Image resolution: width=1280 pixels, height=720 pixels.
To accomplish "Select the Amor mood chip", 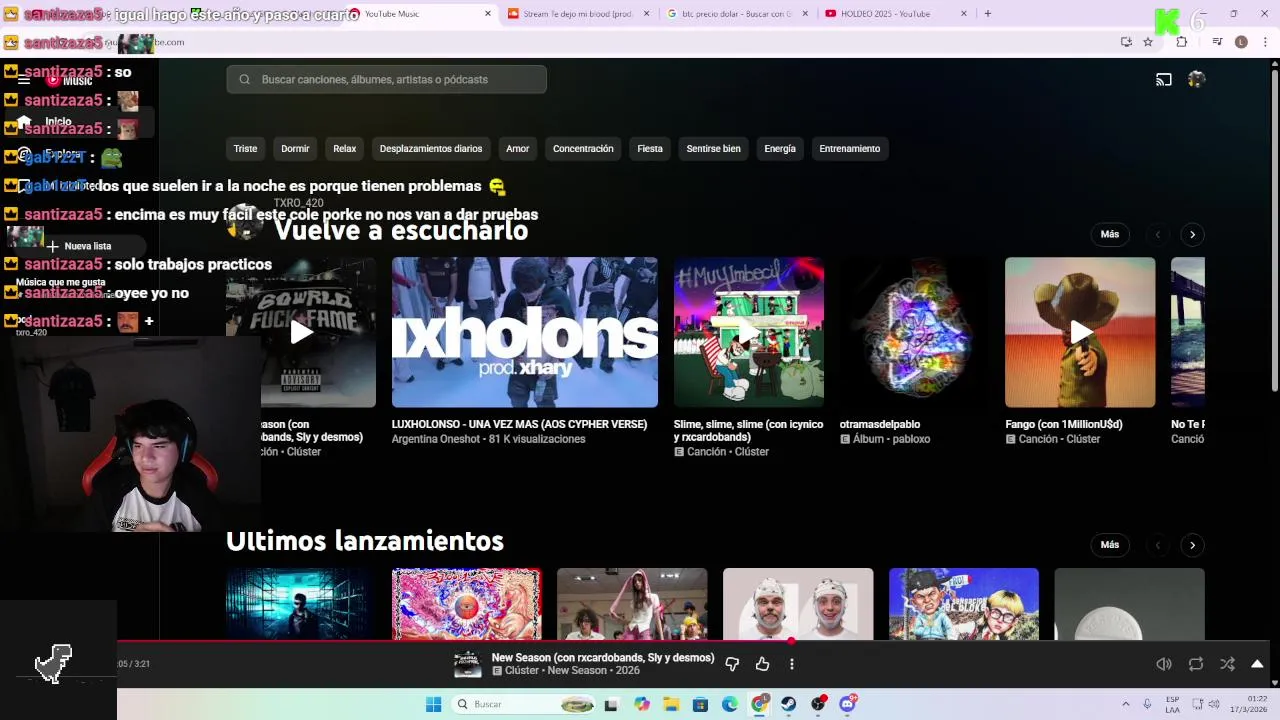I will (x=517, y=149).
